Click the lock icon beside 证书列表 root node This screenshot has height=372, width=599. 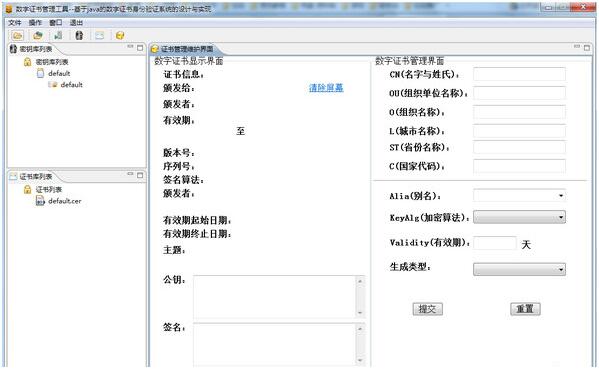click(27, 189)
